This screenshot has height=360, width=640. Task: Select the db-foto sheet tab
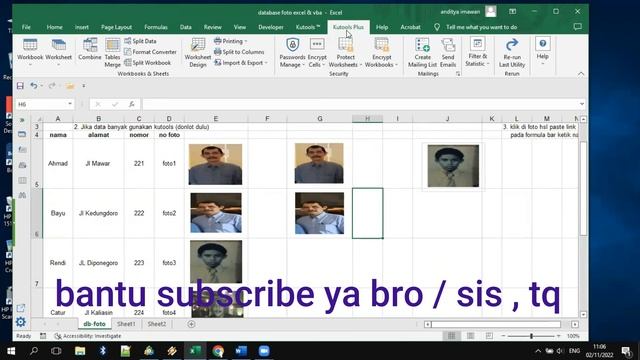pos(94,324)
